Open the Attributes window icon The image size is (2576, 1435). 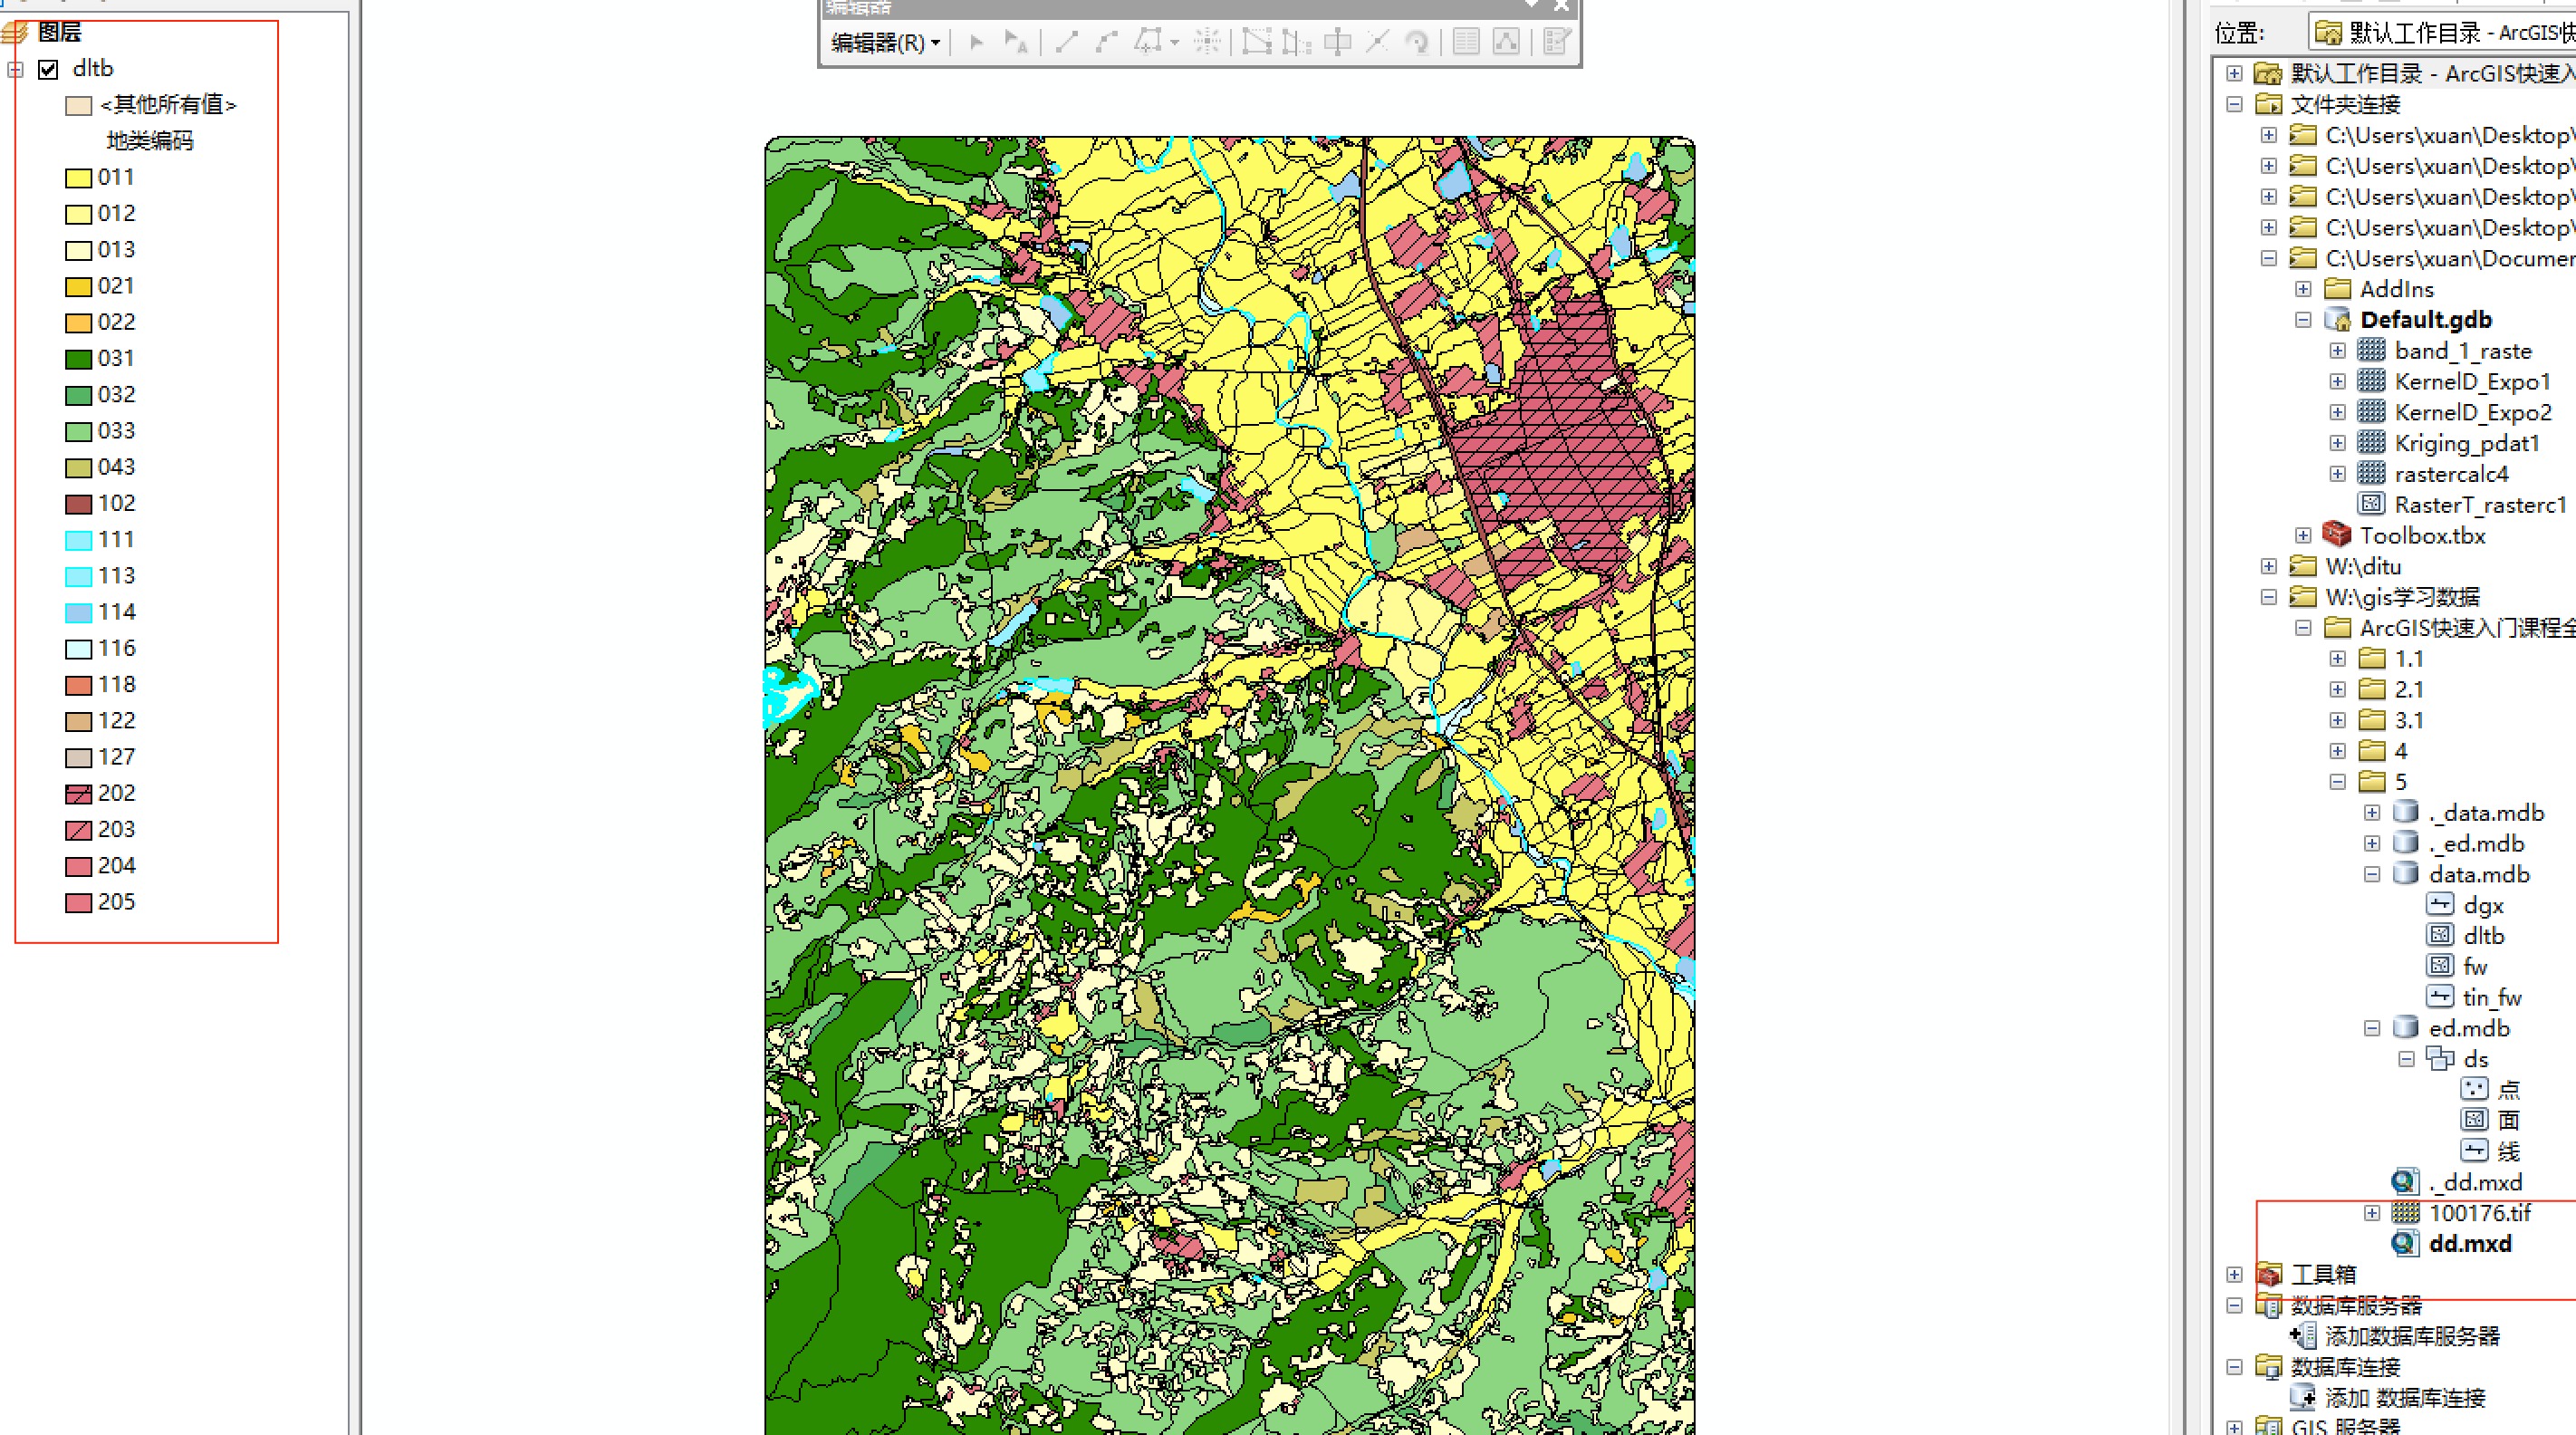[x=1466, y=42]
